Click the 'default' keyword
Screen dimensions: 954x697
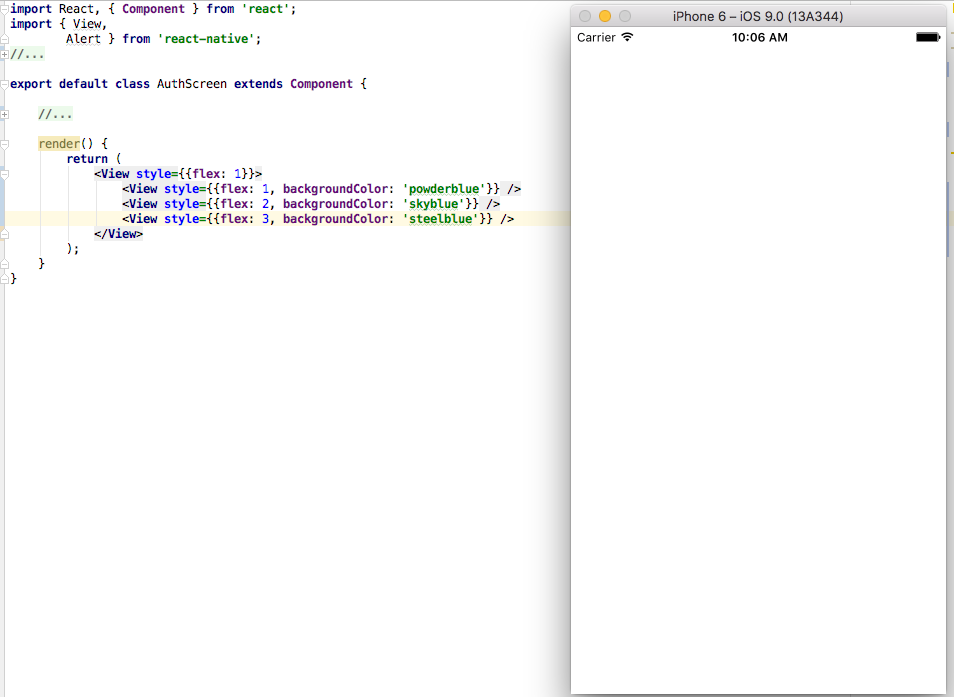tap(83, 84)
